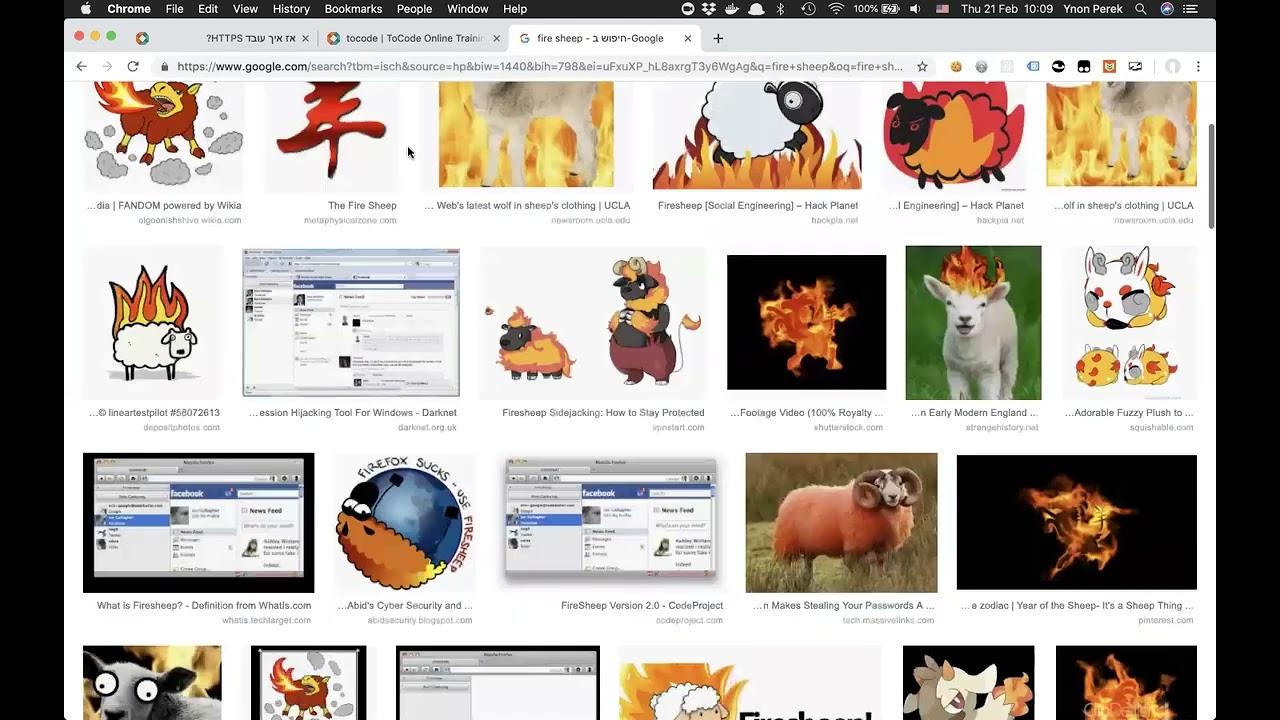Click the 'squishable.com' source text
The width and height of the screenshot is (1280, 720).
[1160, 427]
